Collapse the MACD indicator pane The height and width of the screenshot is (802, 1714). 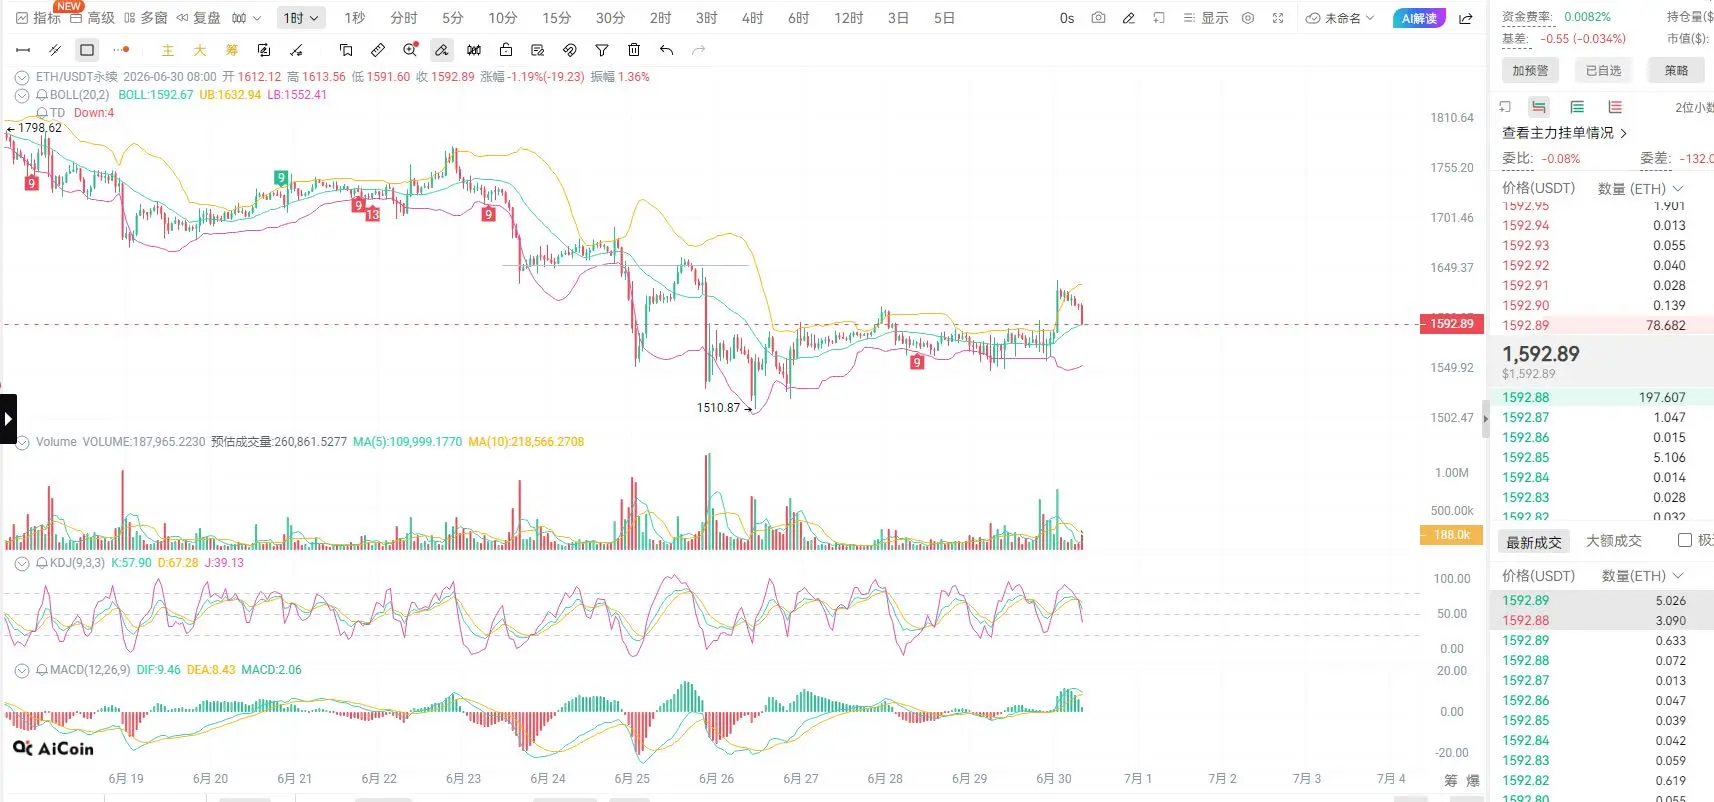(22, 670)
